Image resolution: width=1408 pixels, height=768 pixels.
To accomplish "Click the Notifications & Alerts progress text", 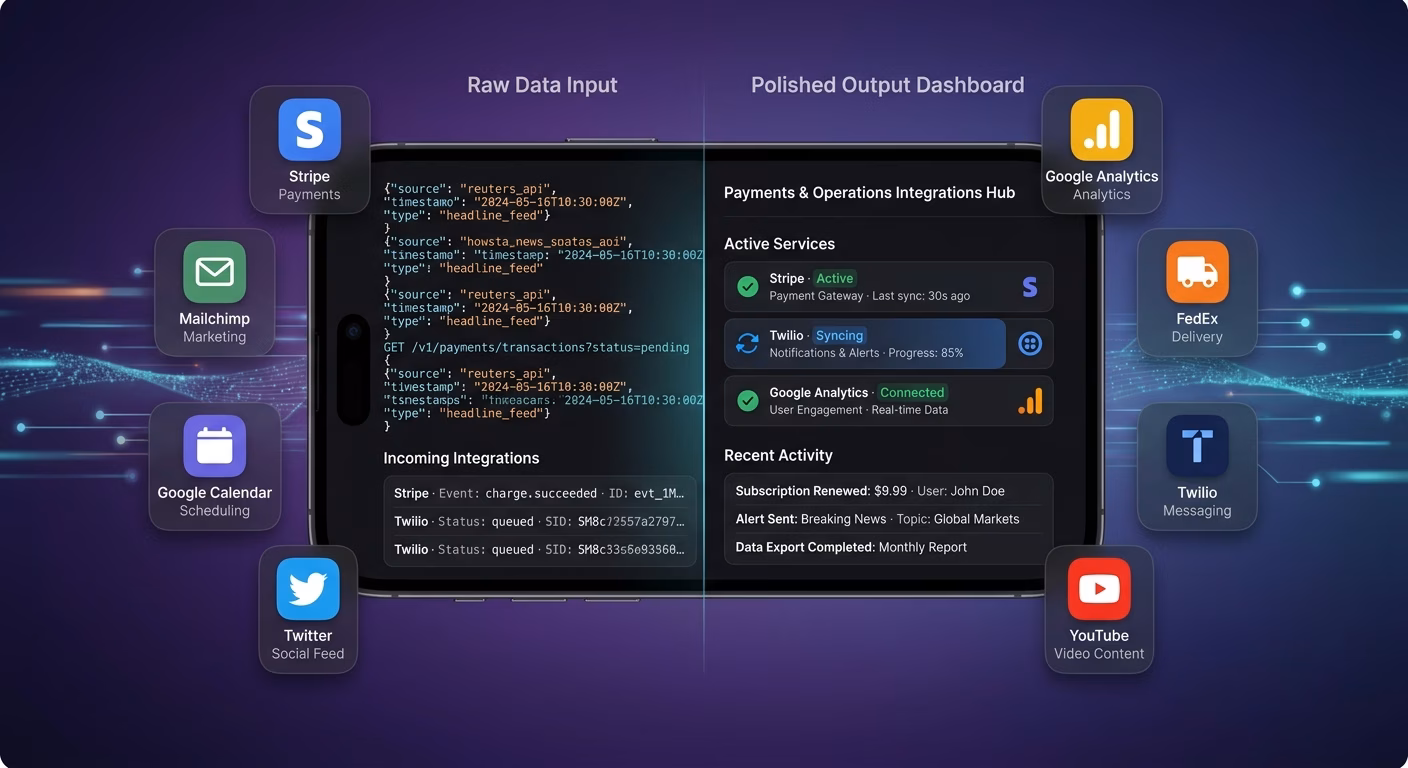I will [x=866, y=353].
